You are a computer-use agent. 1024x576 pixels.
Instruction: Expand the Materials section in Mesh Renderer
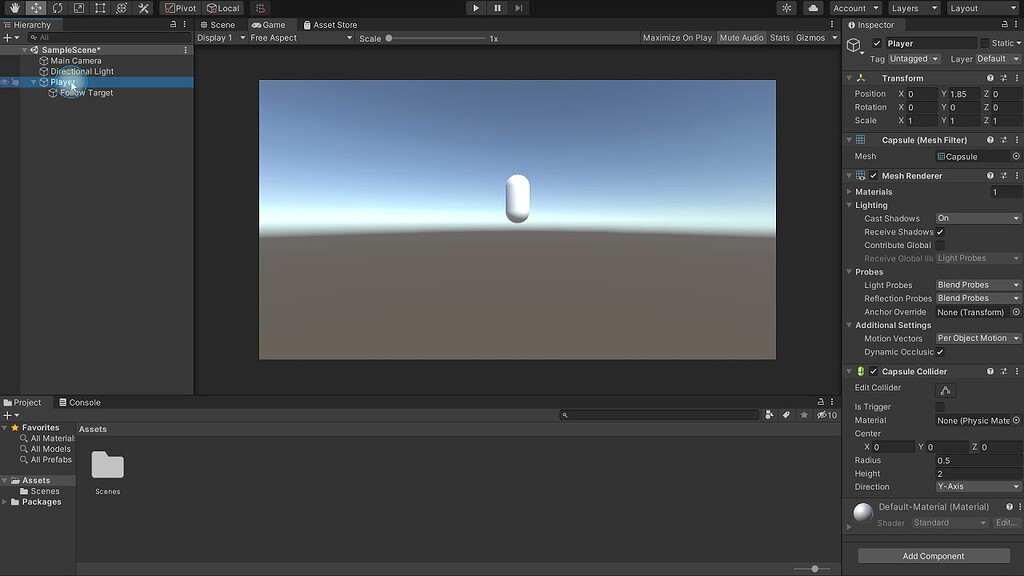point(850,191)
